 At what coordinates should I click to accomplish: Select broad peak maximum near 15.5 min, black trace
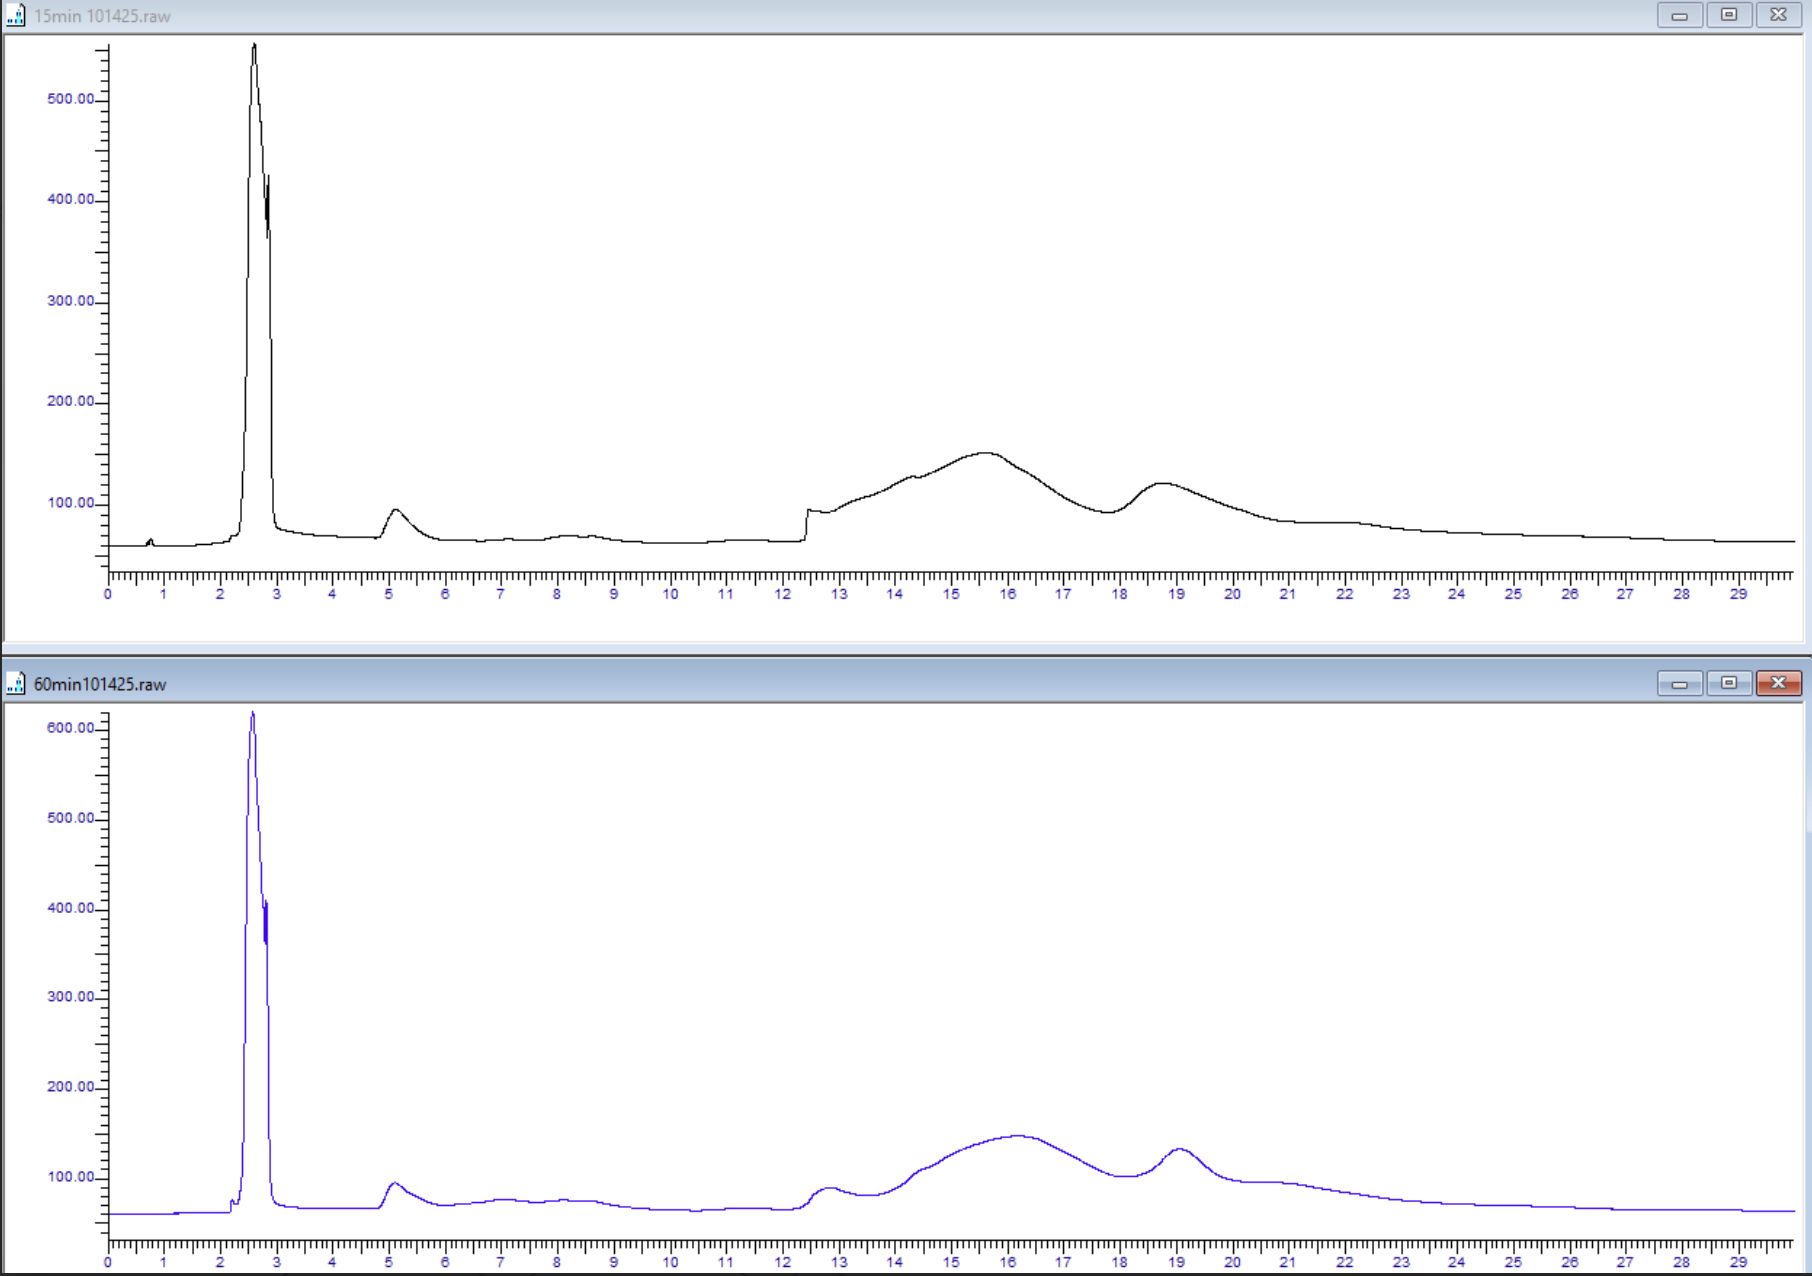point(985,453)
